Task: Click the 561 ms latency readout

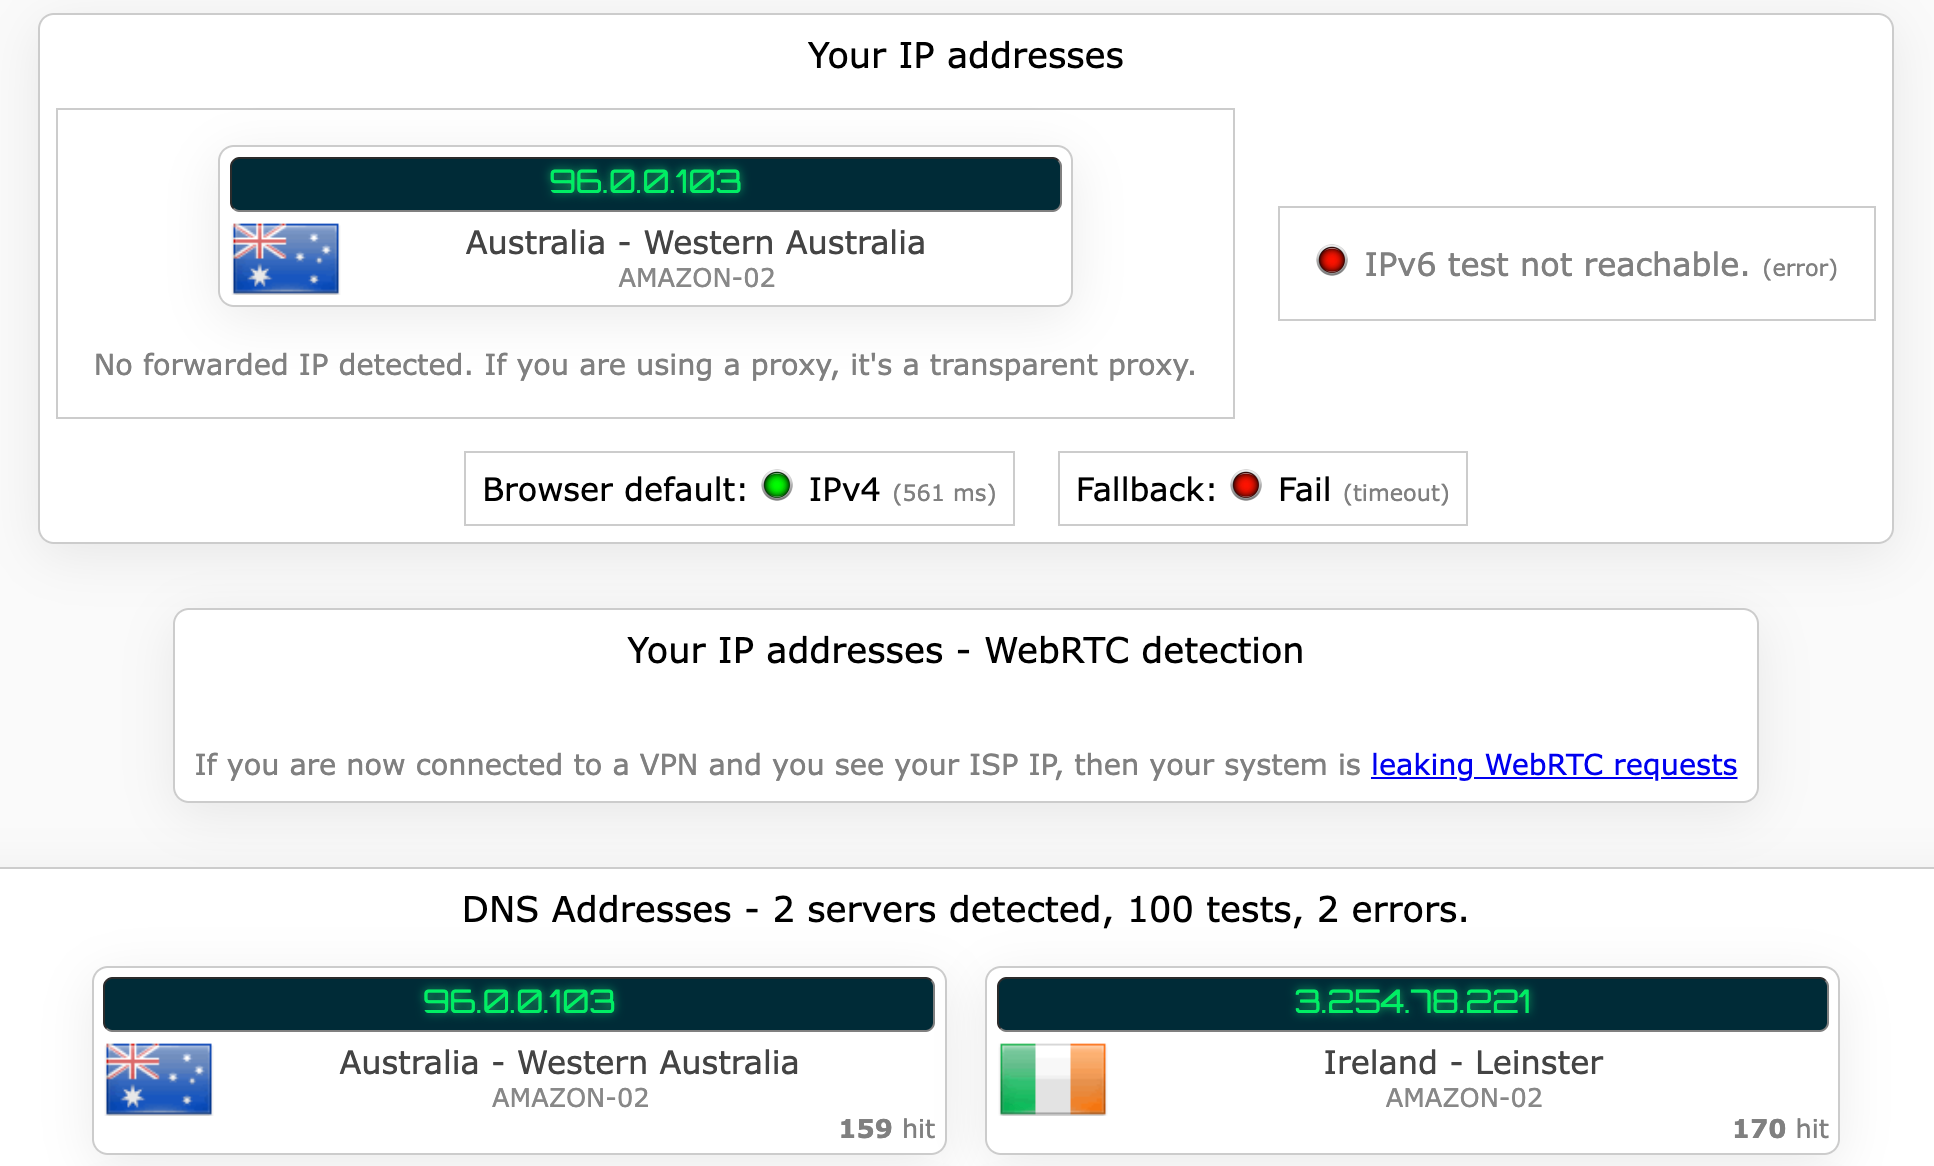Action: click(x=945, y=490)
